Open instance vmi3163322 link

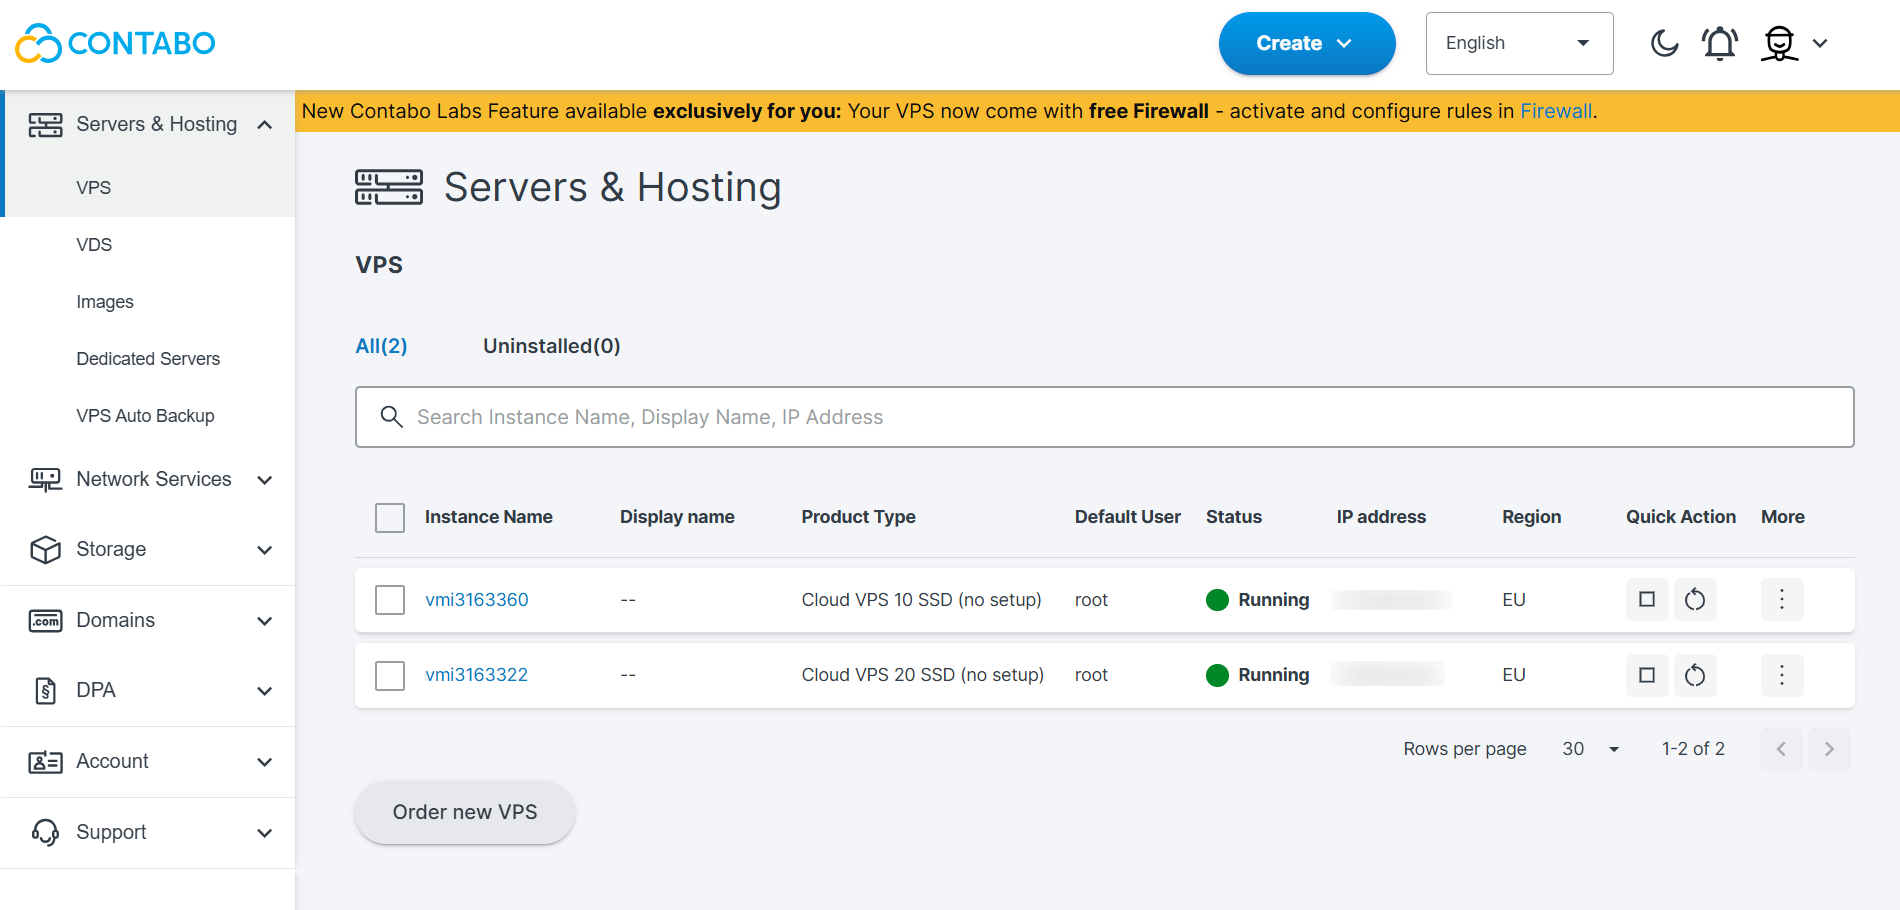coord(477,675)
